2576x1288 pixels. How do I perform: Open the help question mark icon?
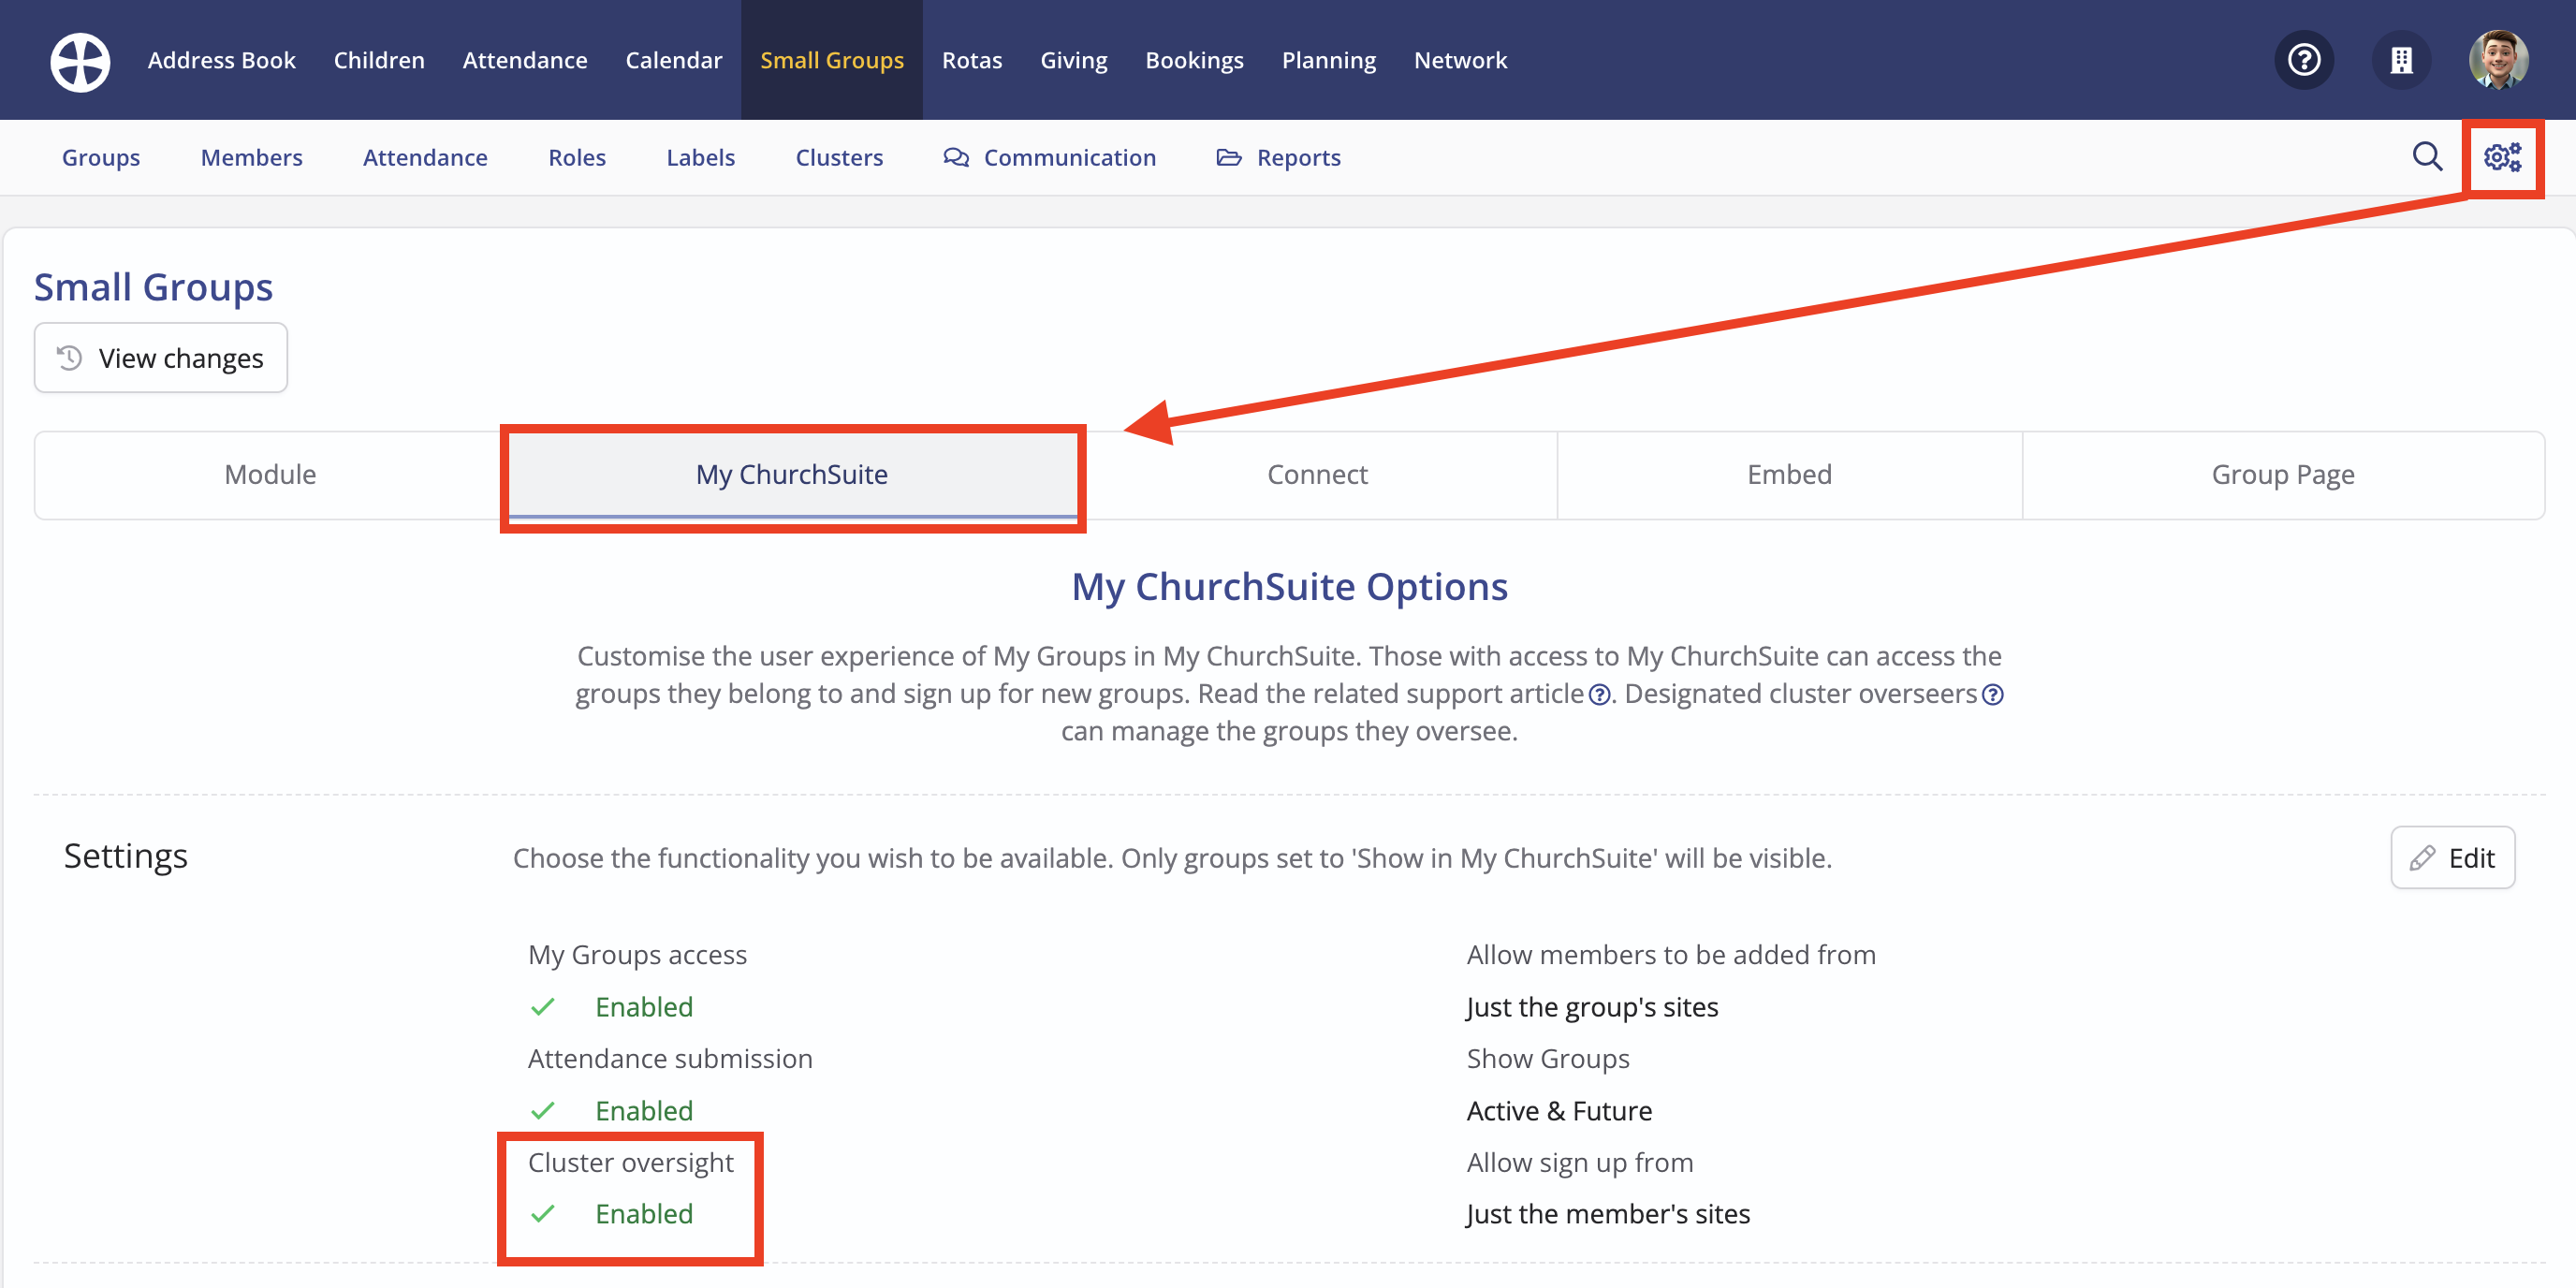coord(2304,60)
